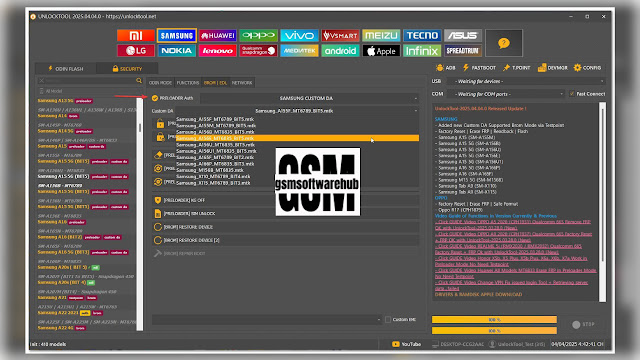
Task: Open the Huawei brand section
Action: click(x=218, y=36)
